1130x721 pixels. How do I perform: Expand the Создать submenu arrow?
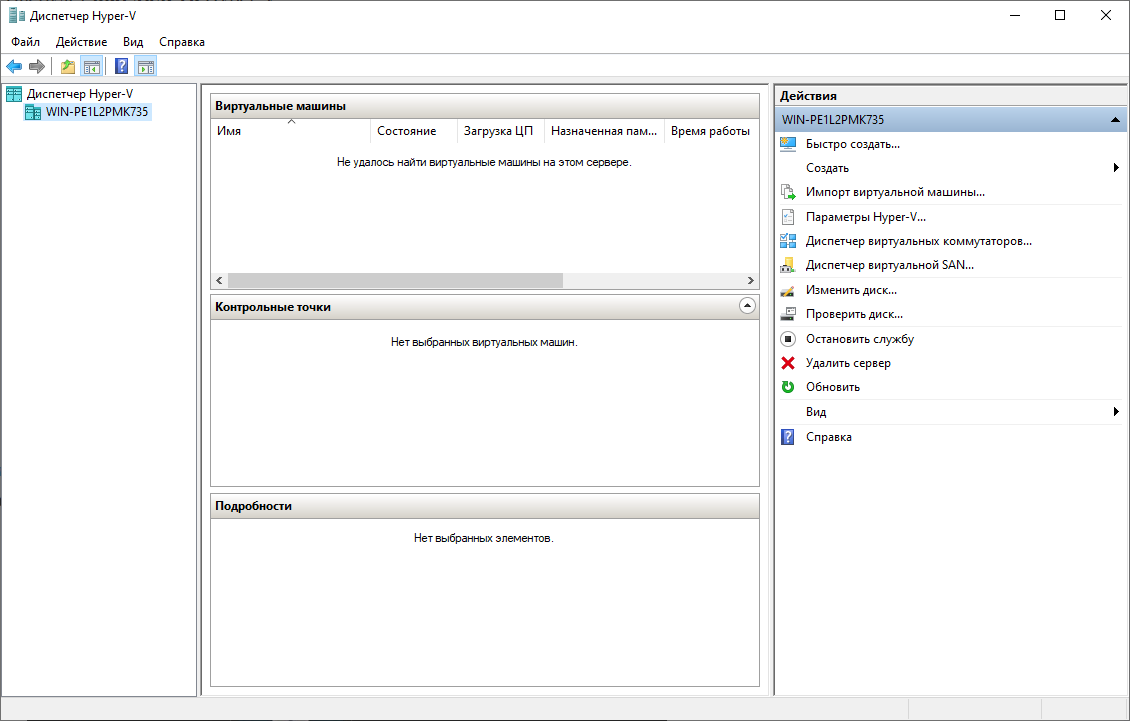(x=1116, y=168)
